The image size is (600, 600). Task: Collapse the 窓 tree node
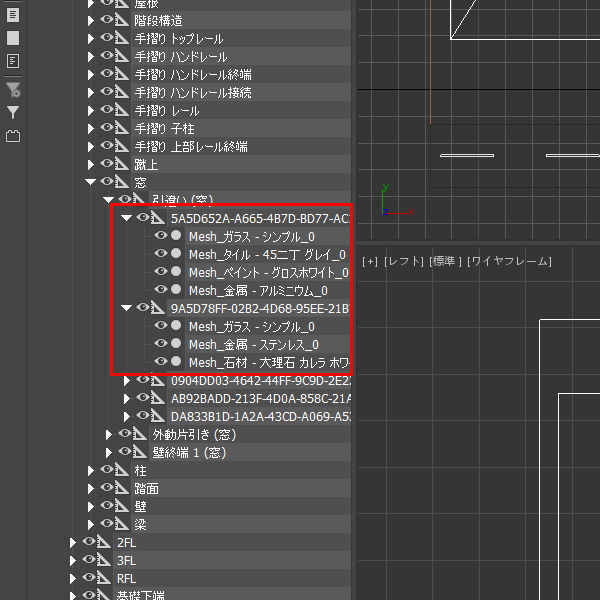tap(91, 182)
